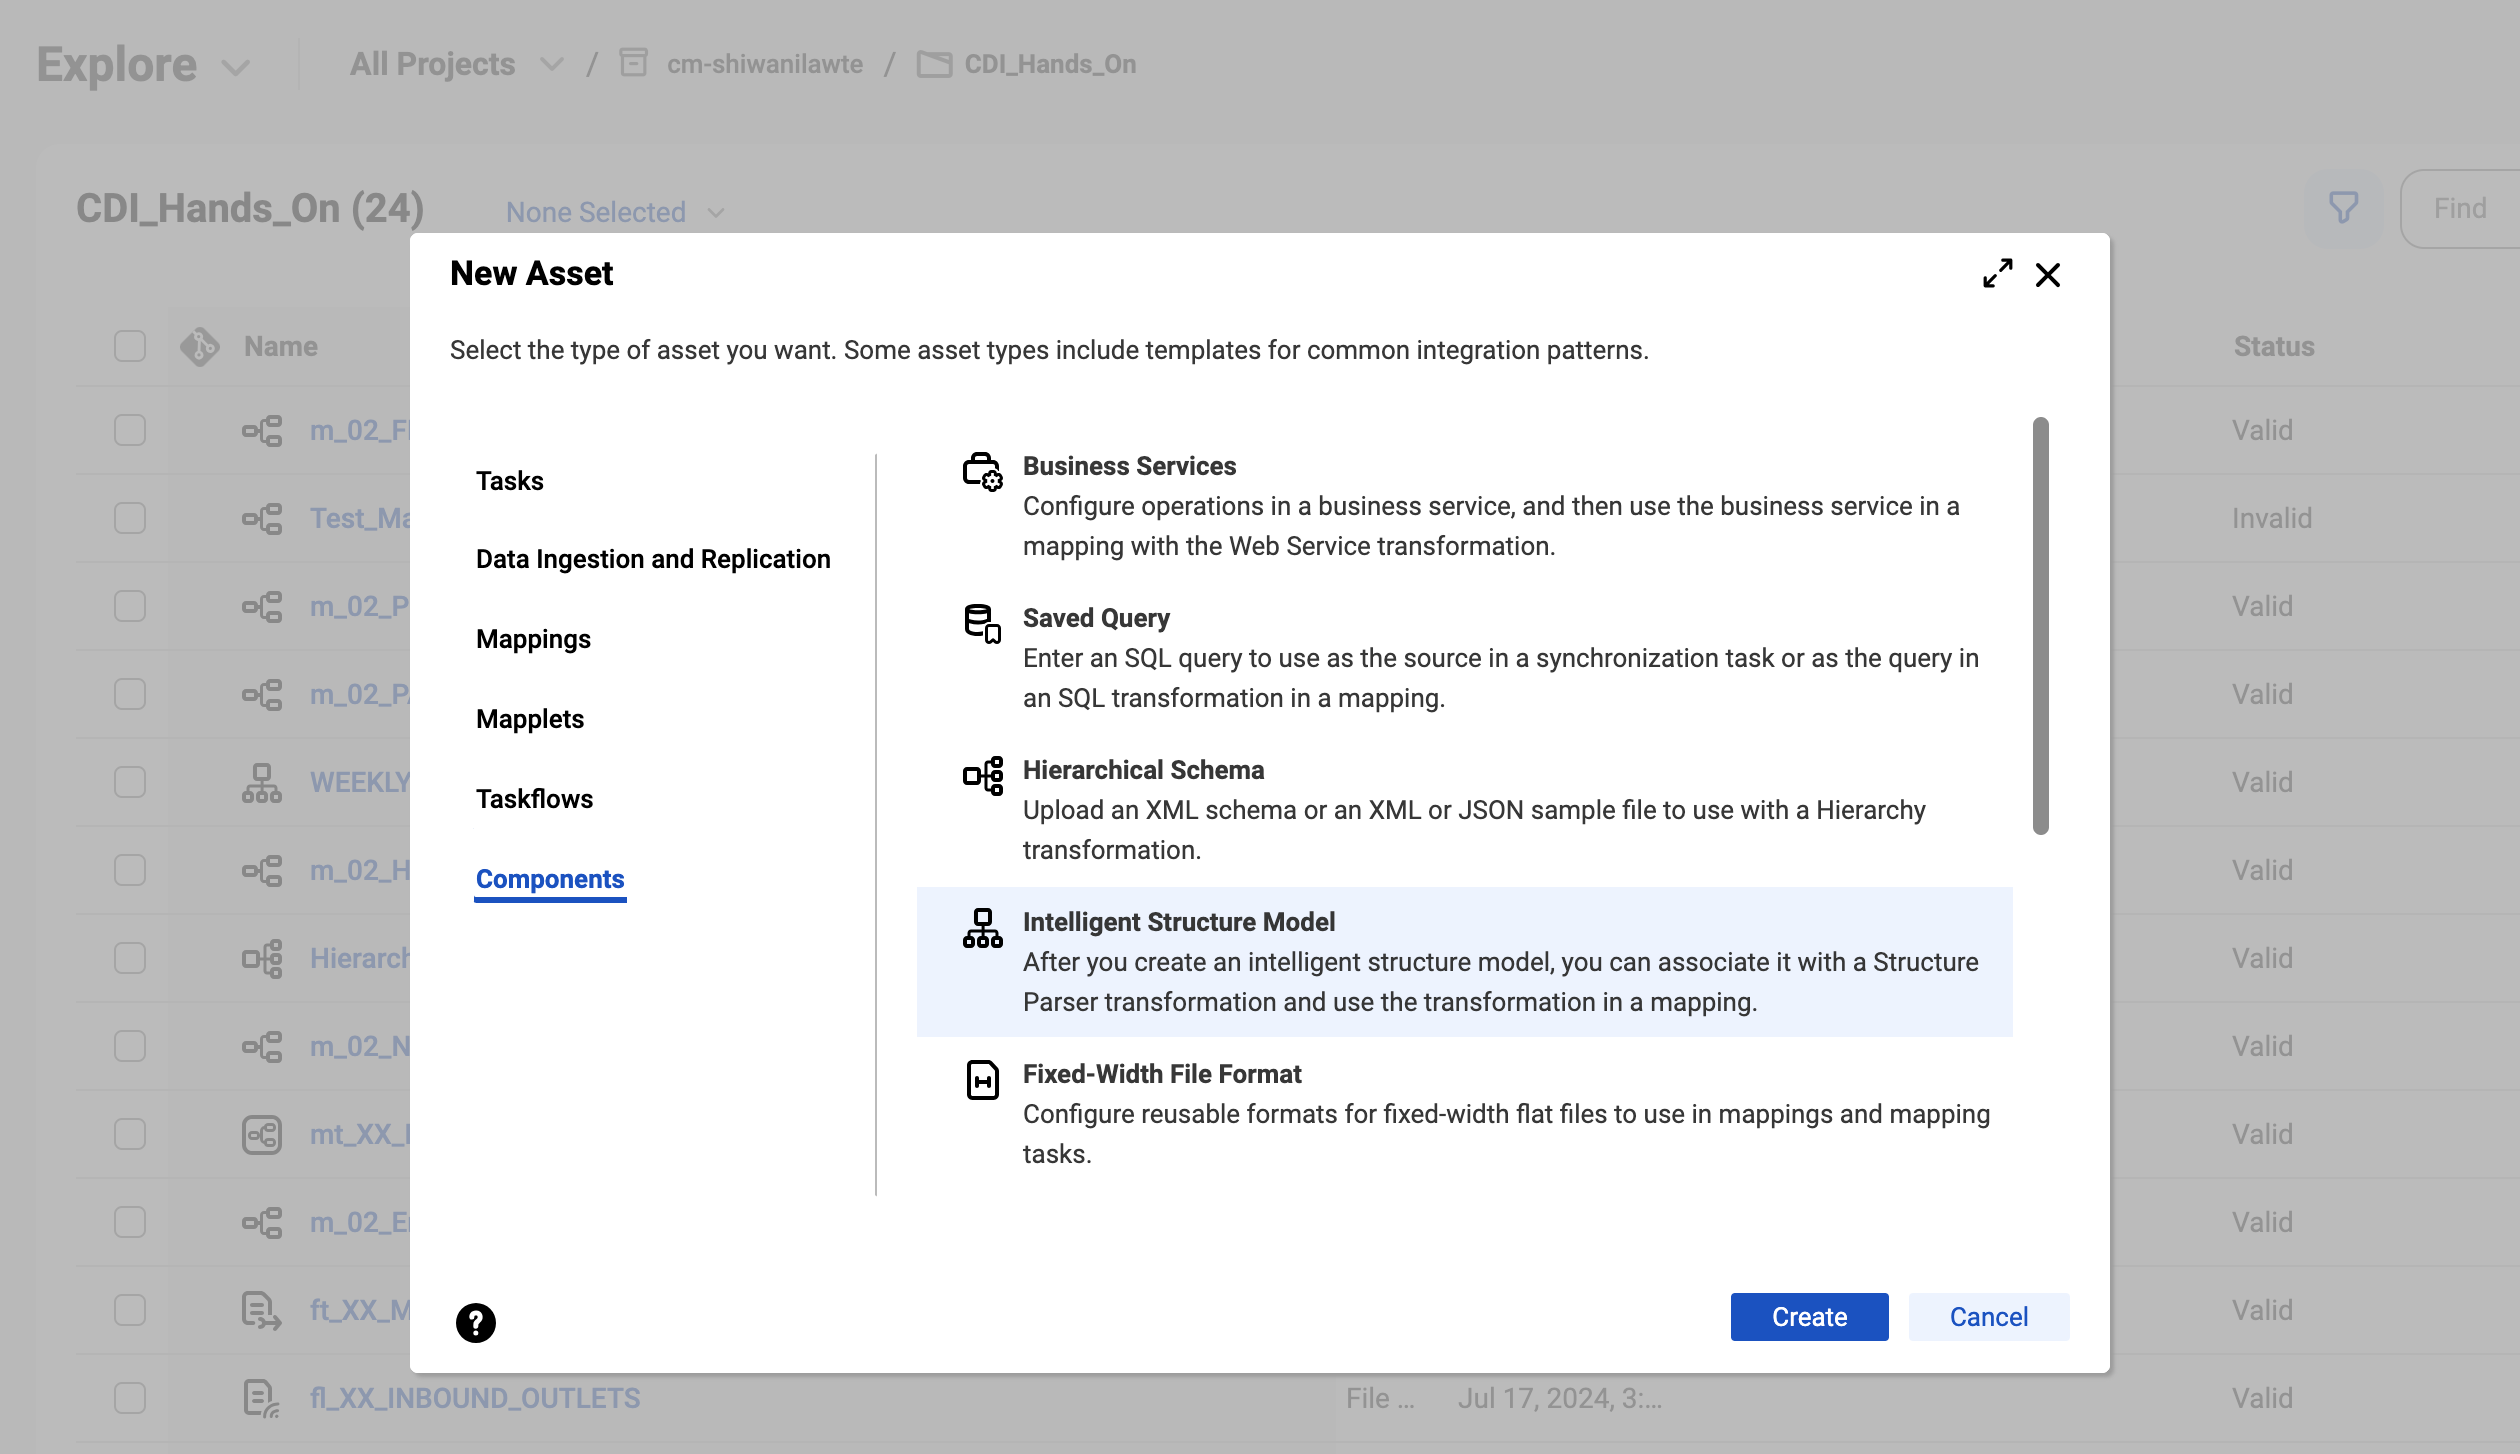Check the box for the ft_XX_M row

click(130, 1310)
